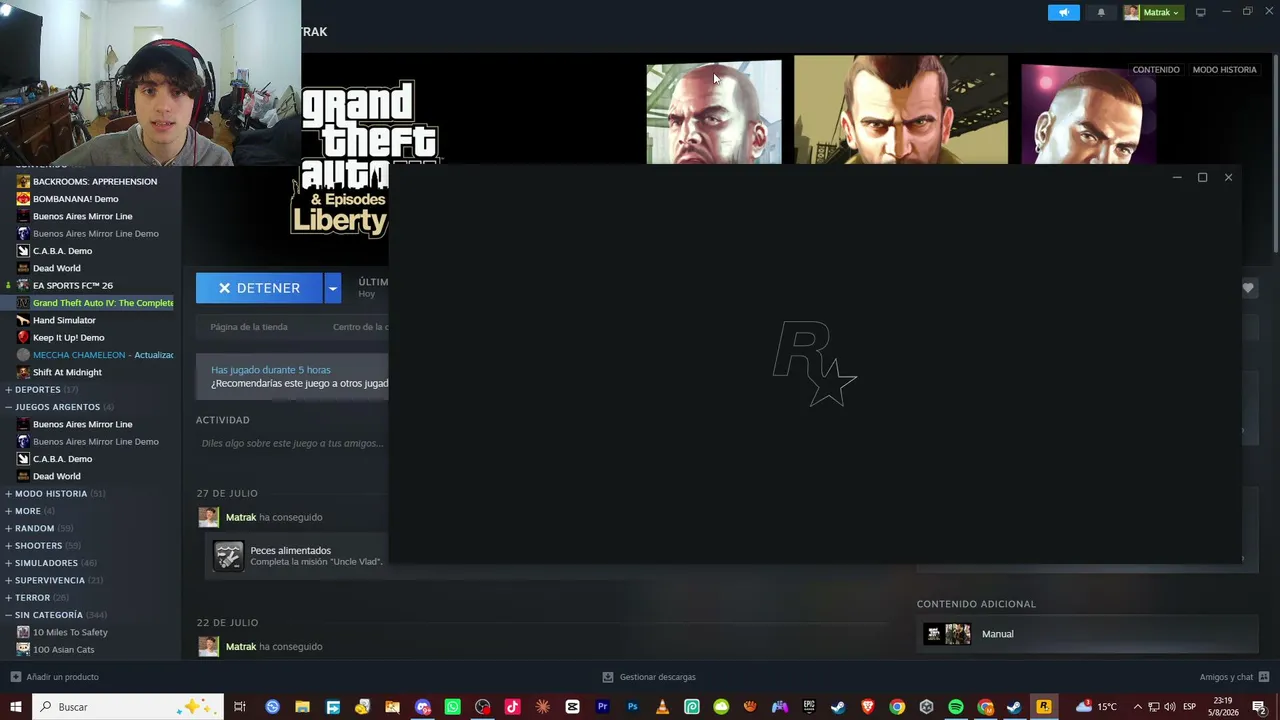Open Windows notification center

(1259, 707)
